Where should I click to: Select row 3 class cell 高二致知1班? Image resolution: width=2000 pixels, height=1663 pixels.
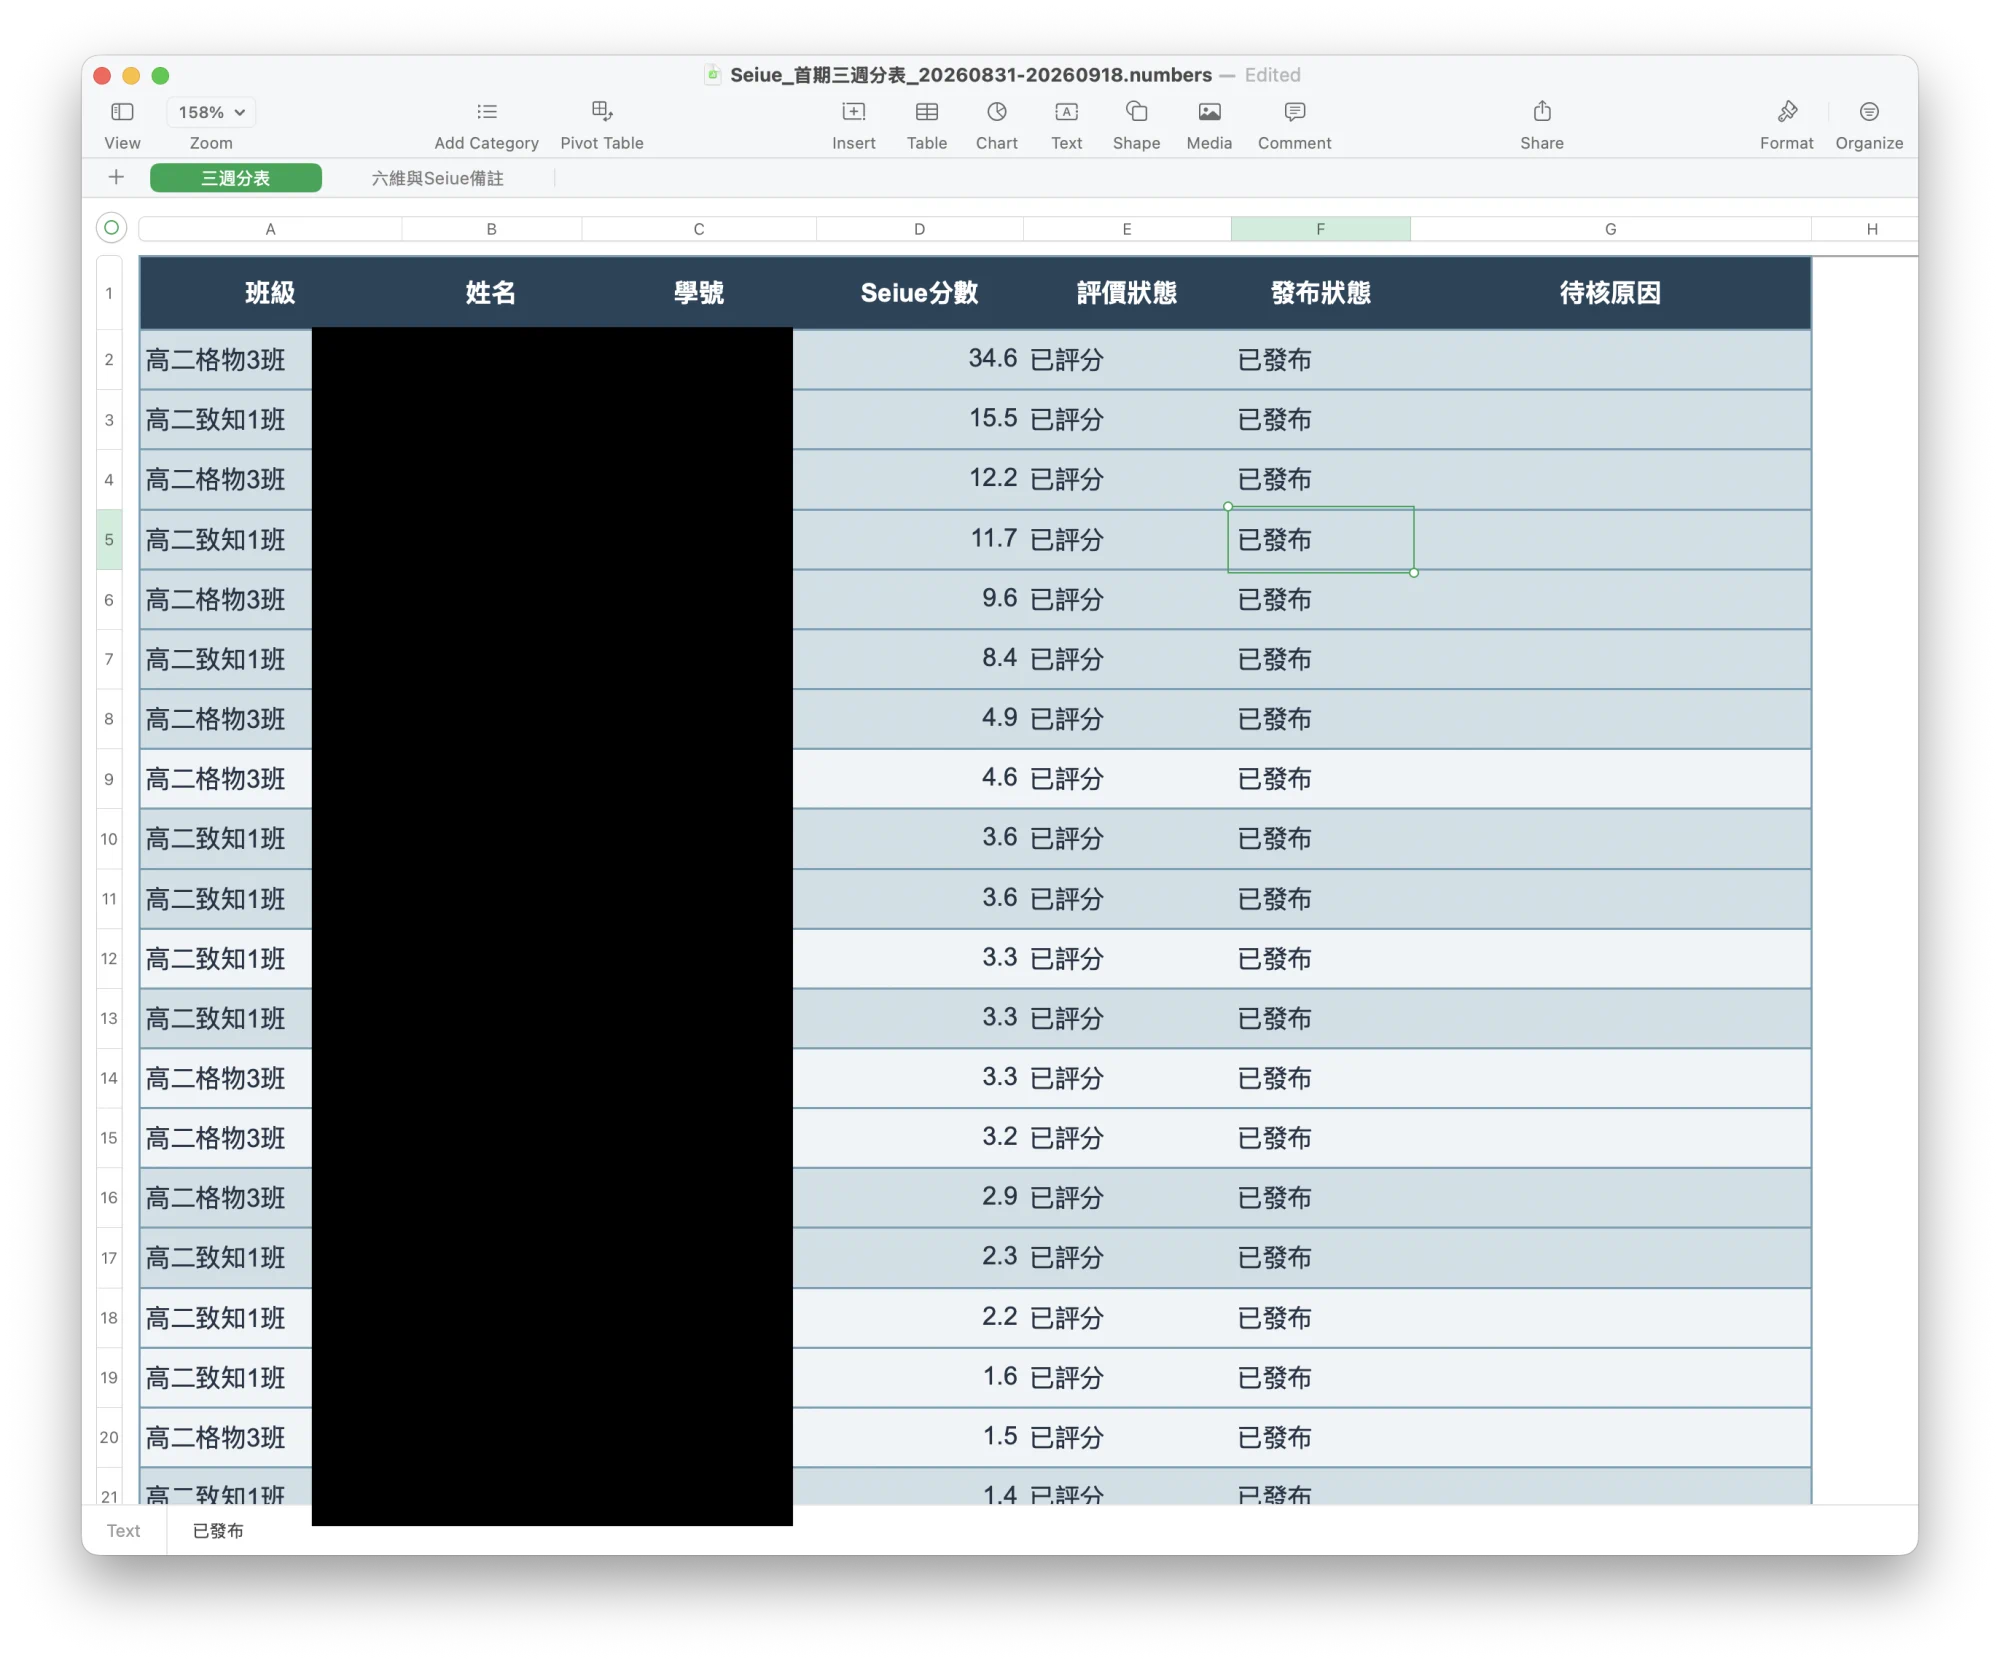coord(226,419)
